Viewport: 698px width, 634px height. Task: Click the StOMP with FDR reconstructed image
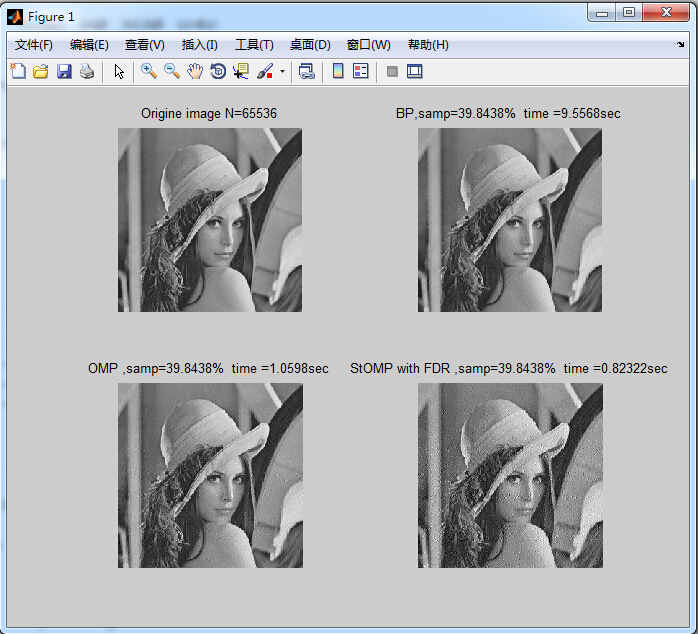[x=510, y=476]
